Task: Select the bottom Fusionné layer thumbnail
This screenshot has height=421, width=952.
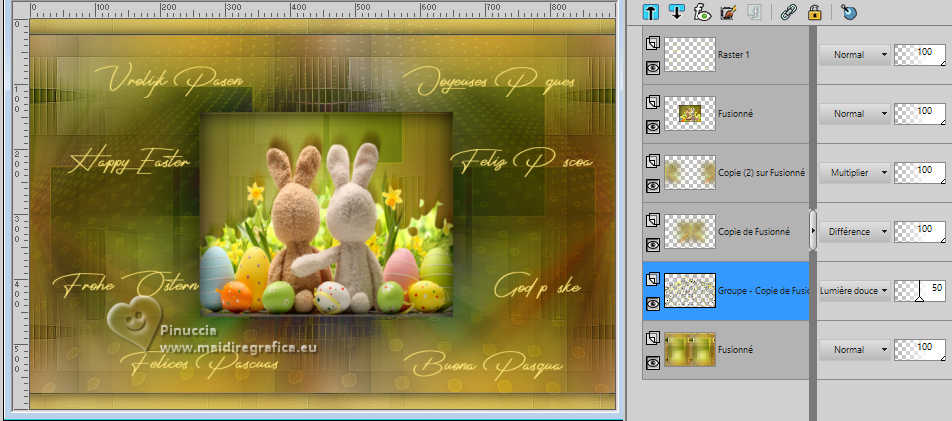Action: pyautogui.click(x=690, y=349)
